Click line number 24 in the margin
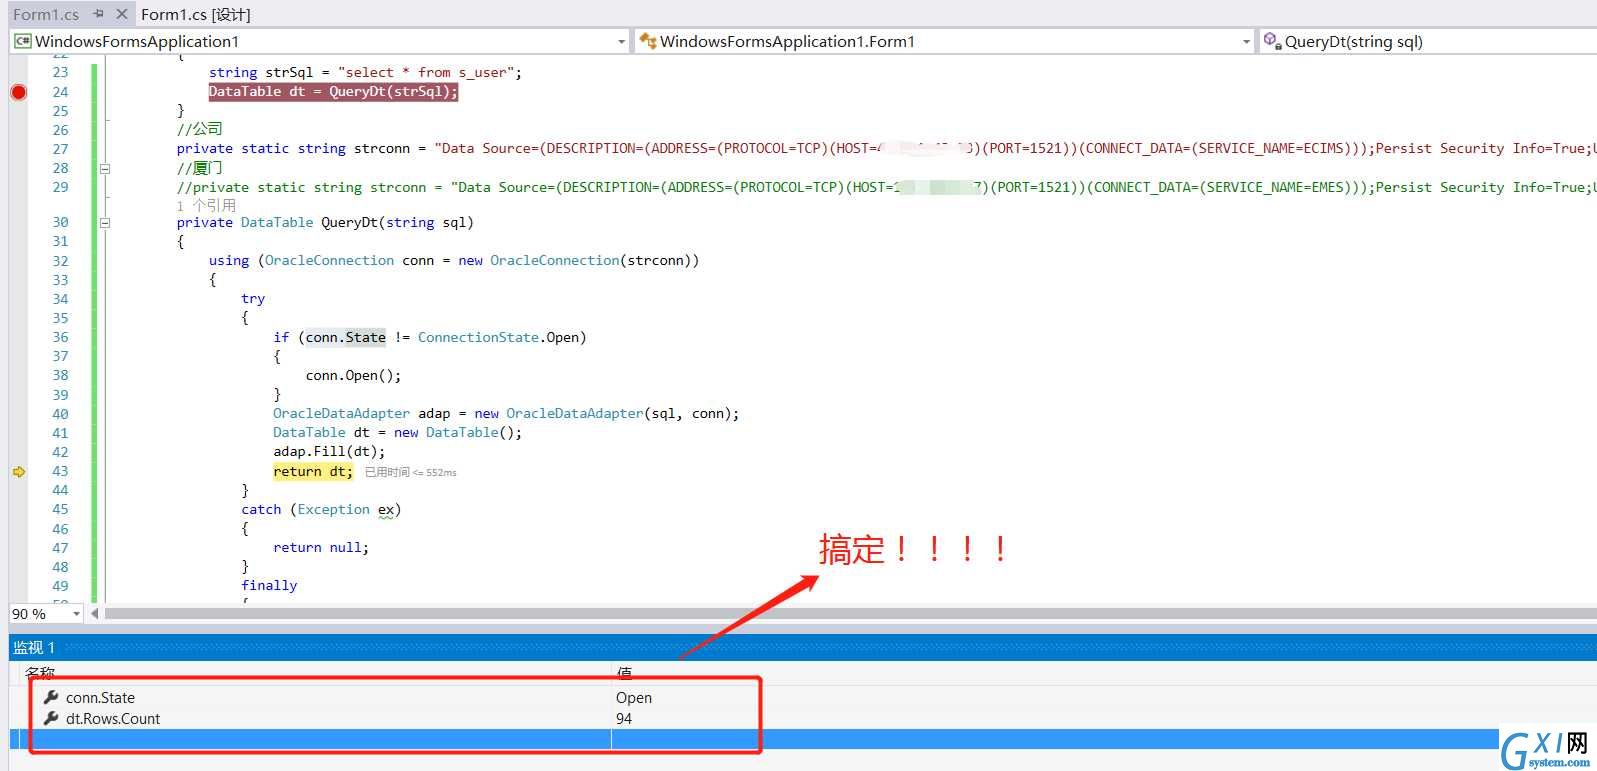Screen dimensions: 1597x771 click(x=60, y=92)
